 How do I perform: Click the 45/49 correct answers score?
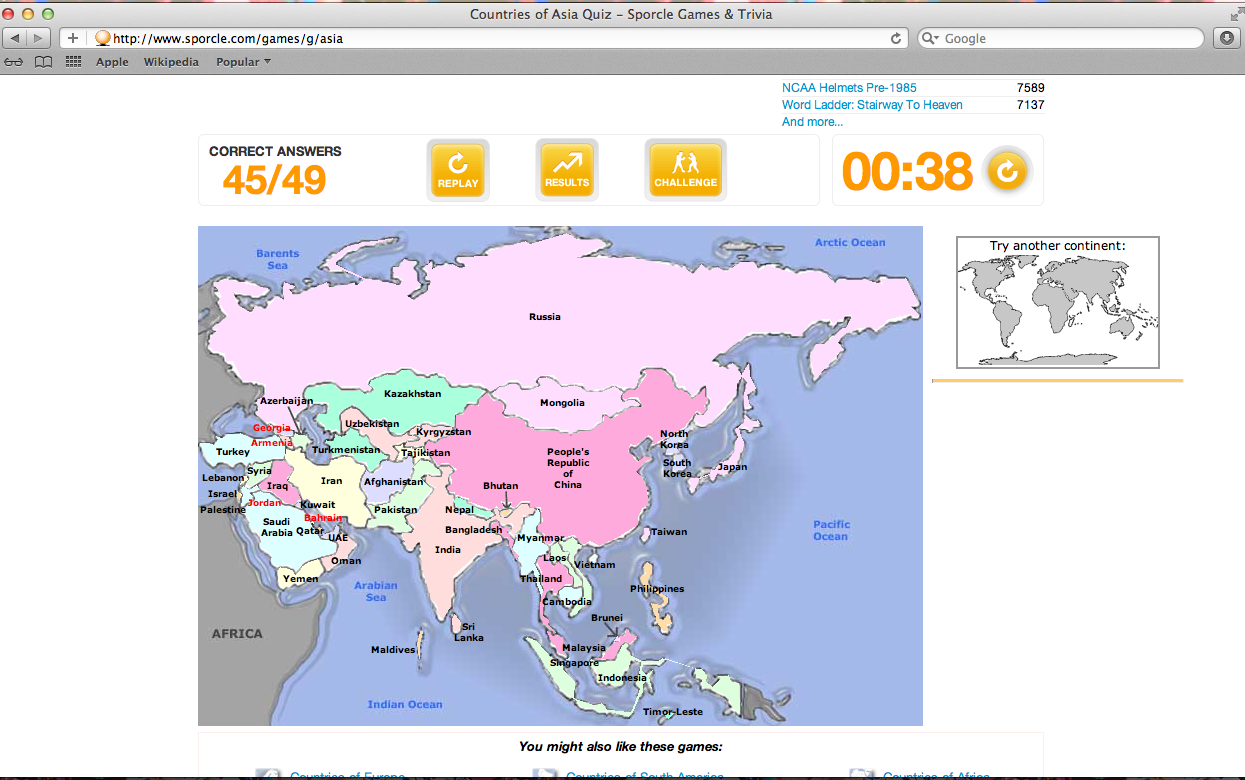(274, 180)
